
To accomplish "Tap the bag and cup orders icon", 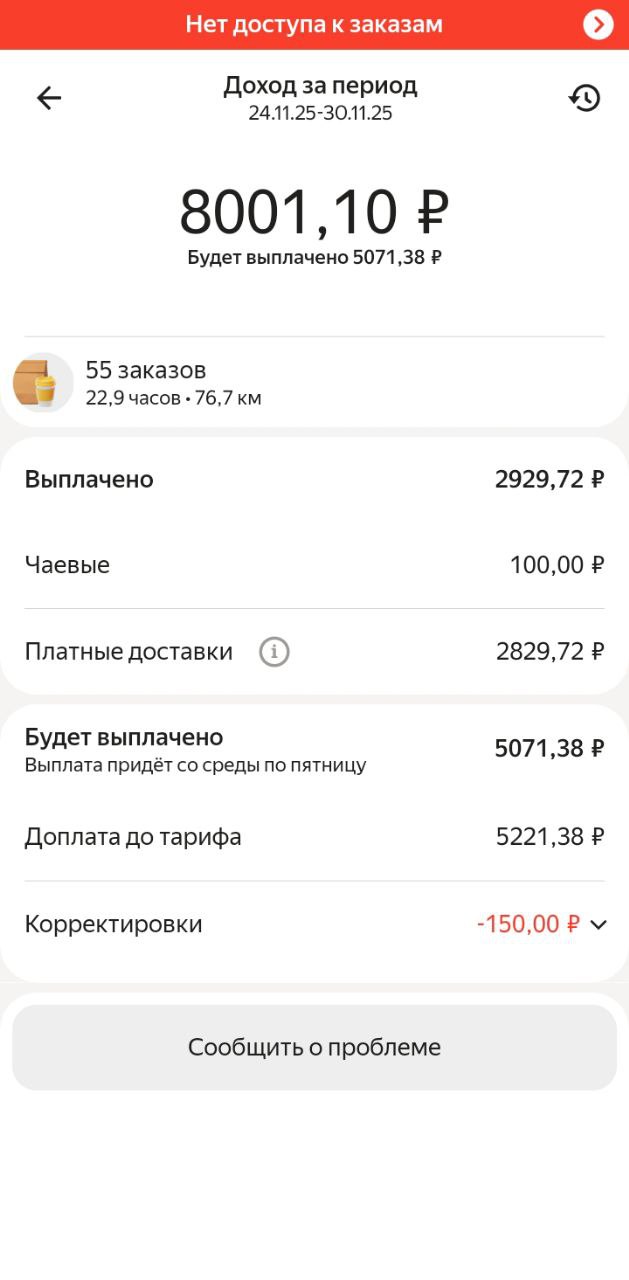I will (42, 383).
